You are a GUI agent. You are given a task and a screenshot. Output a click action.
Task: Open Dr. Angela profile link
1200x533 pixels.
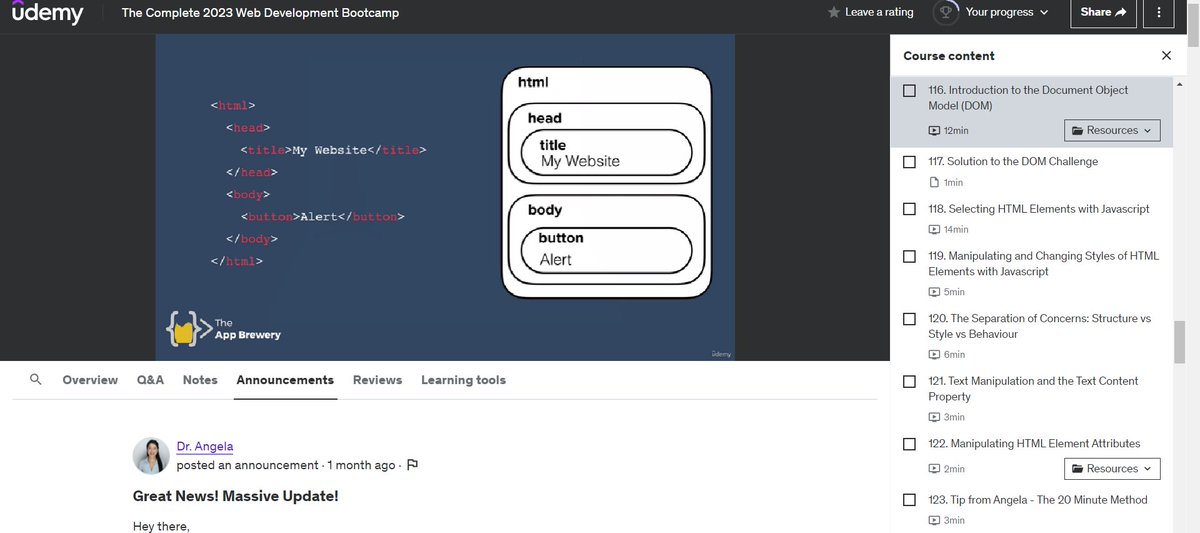coord(205,446)
